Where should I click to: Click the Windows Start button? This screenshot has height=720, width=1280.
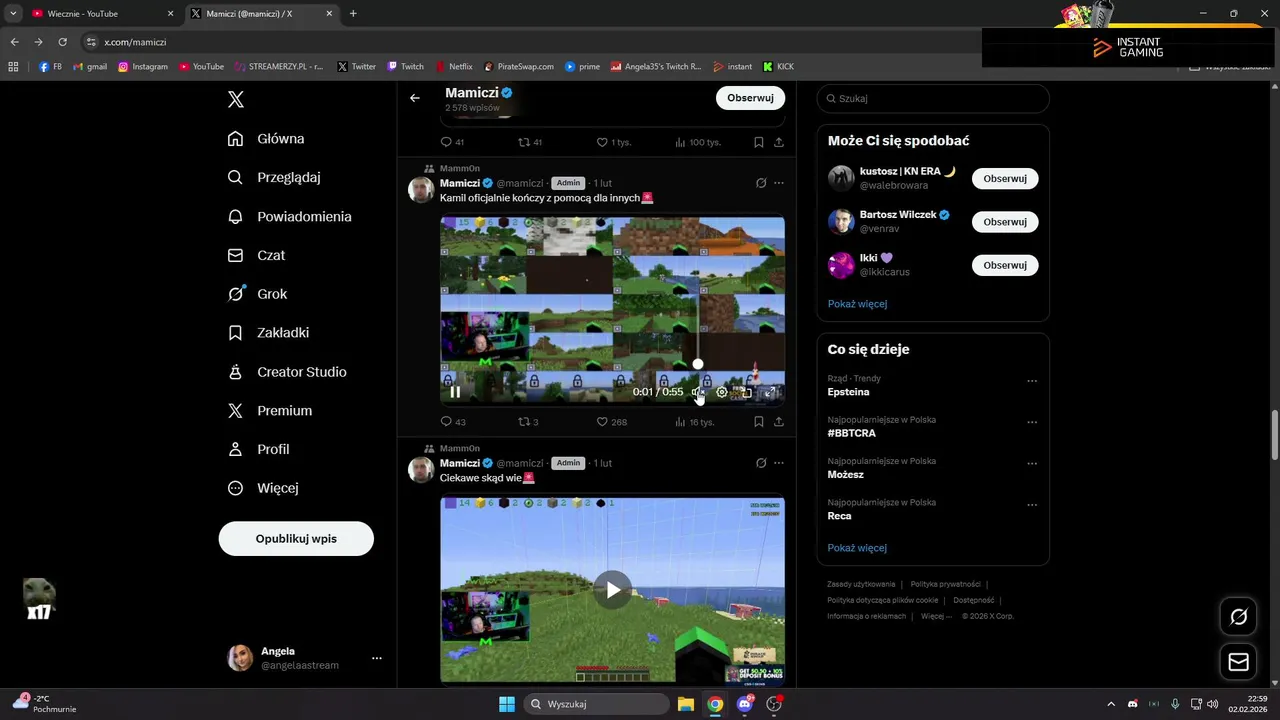507,704
